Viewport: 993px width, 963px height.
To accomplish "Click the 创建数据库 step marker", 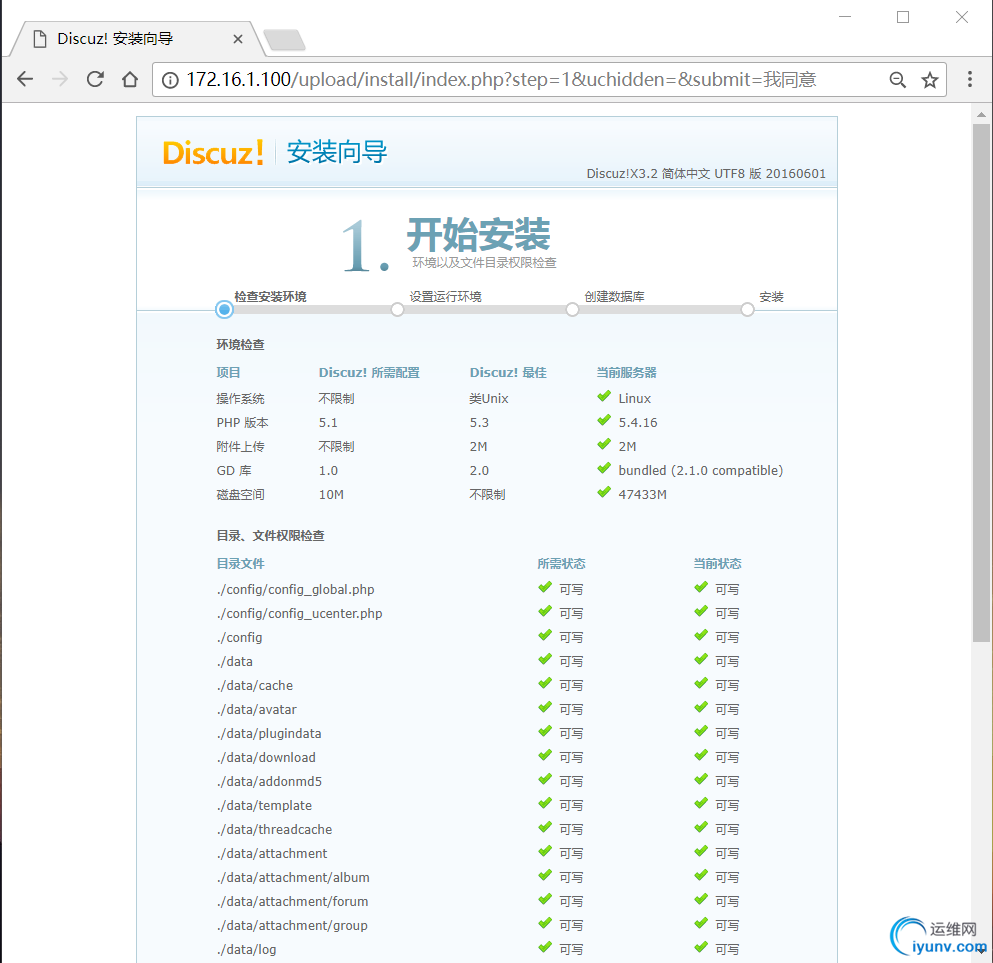I will (572, 310).
